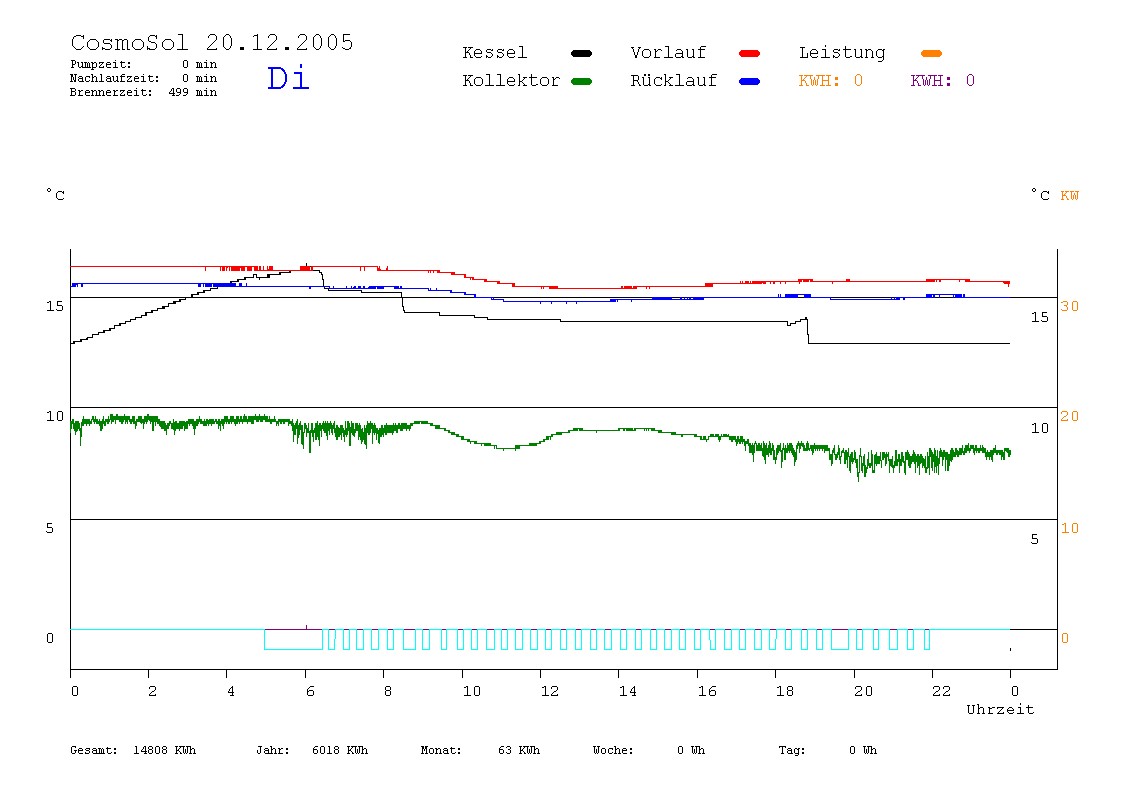
Task: Click hour '12' on the time axis
Action: coord(550,691)
